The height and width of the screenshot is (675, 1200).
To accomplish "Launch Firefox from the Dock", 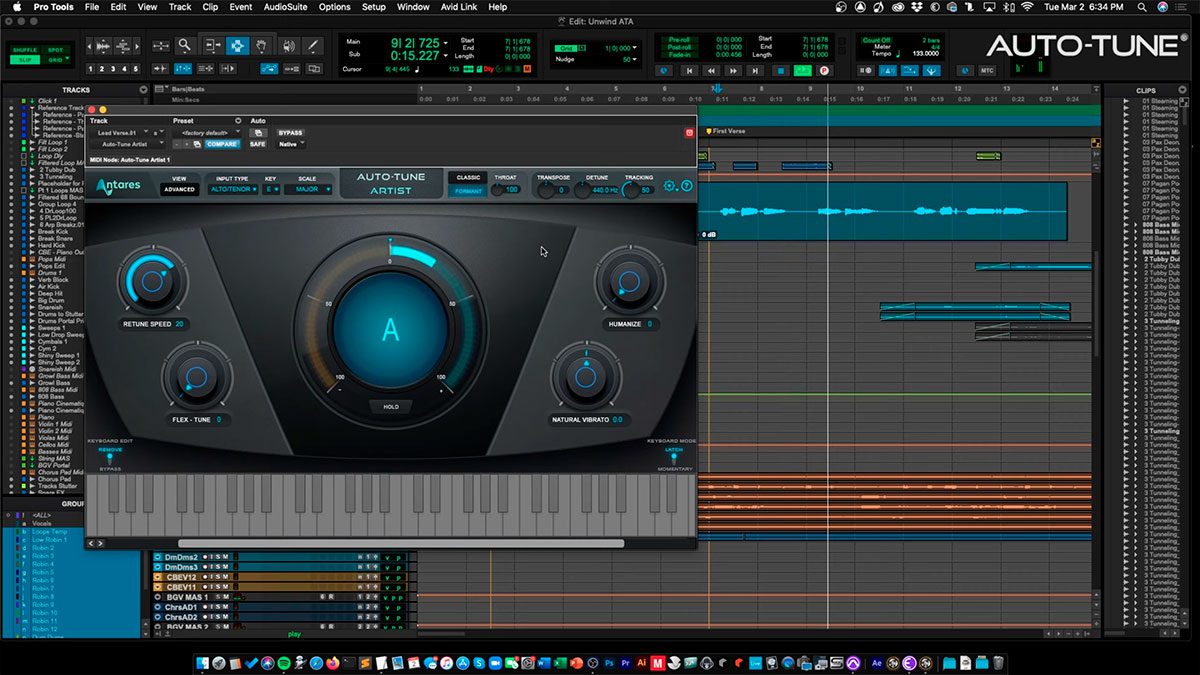I will coord(333,663).
